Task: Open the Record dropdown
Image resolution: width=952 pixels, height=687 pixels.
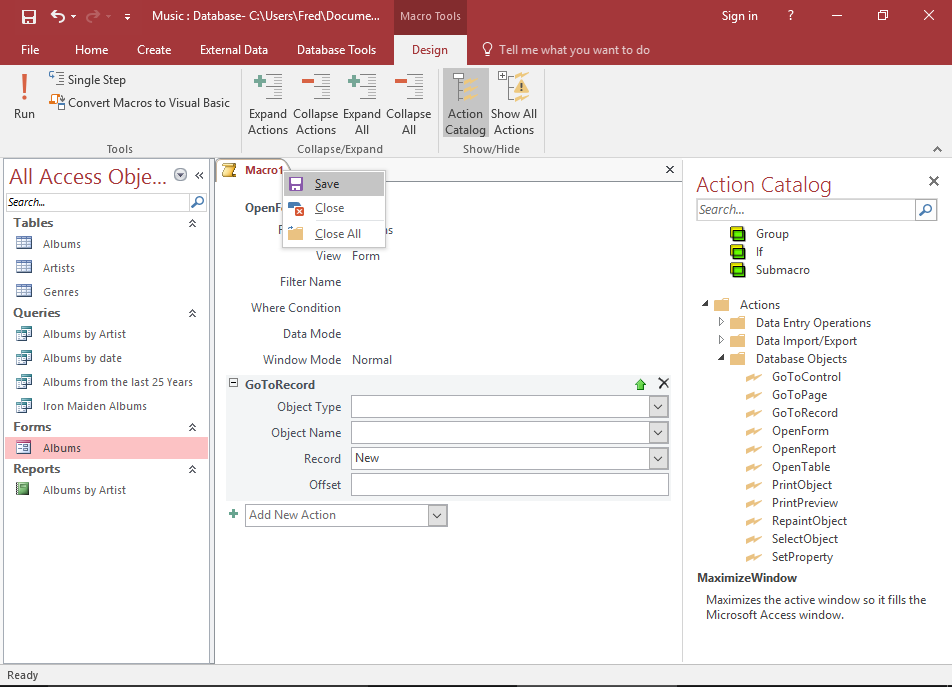Action: click(658, 459)
